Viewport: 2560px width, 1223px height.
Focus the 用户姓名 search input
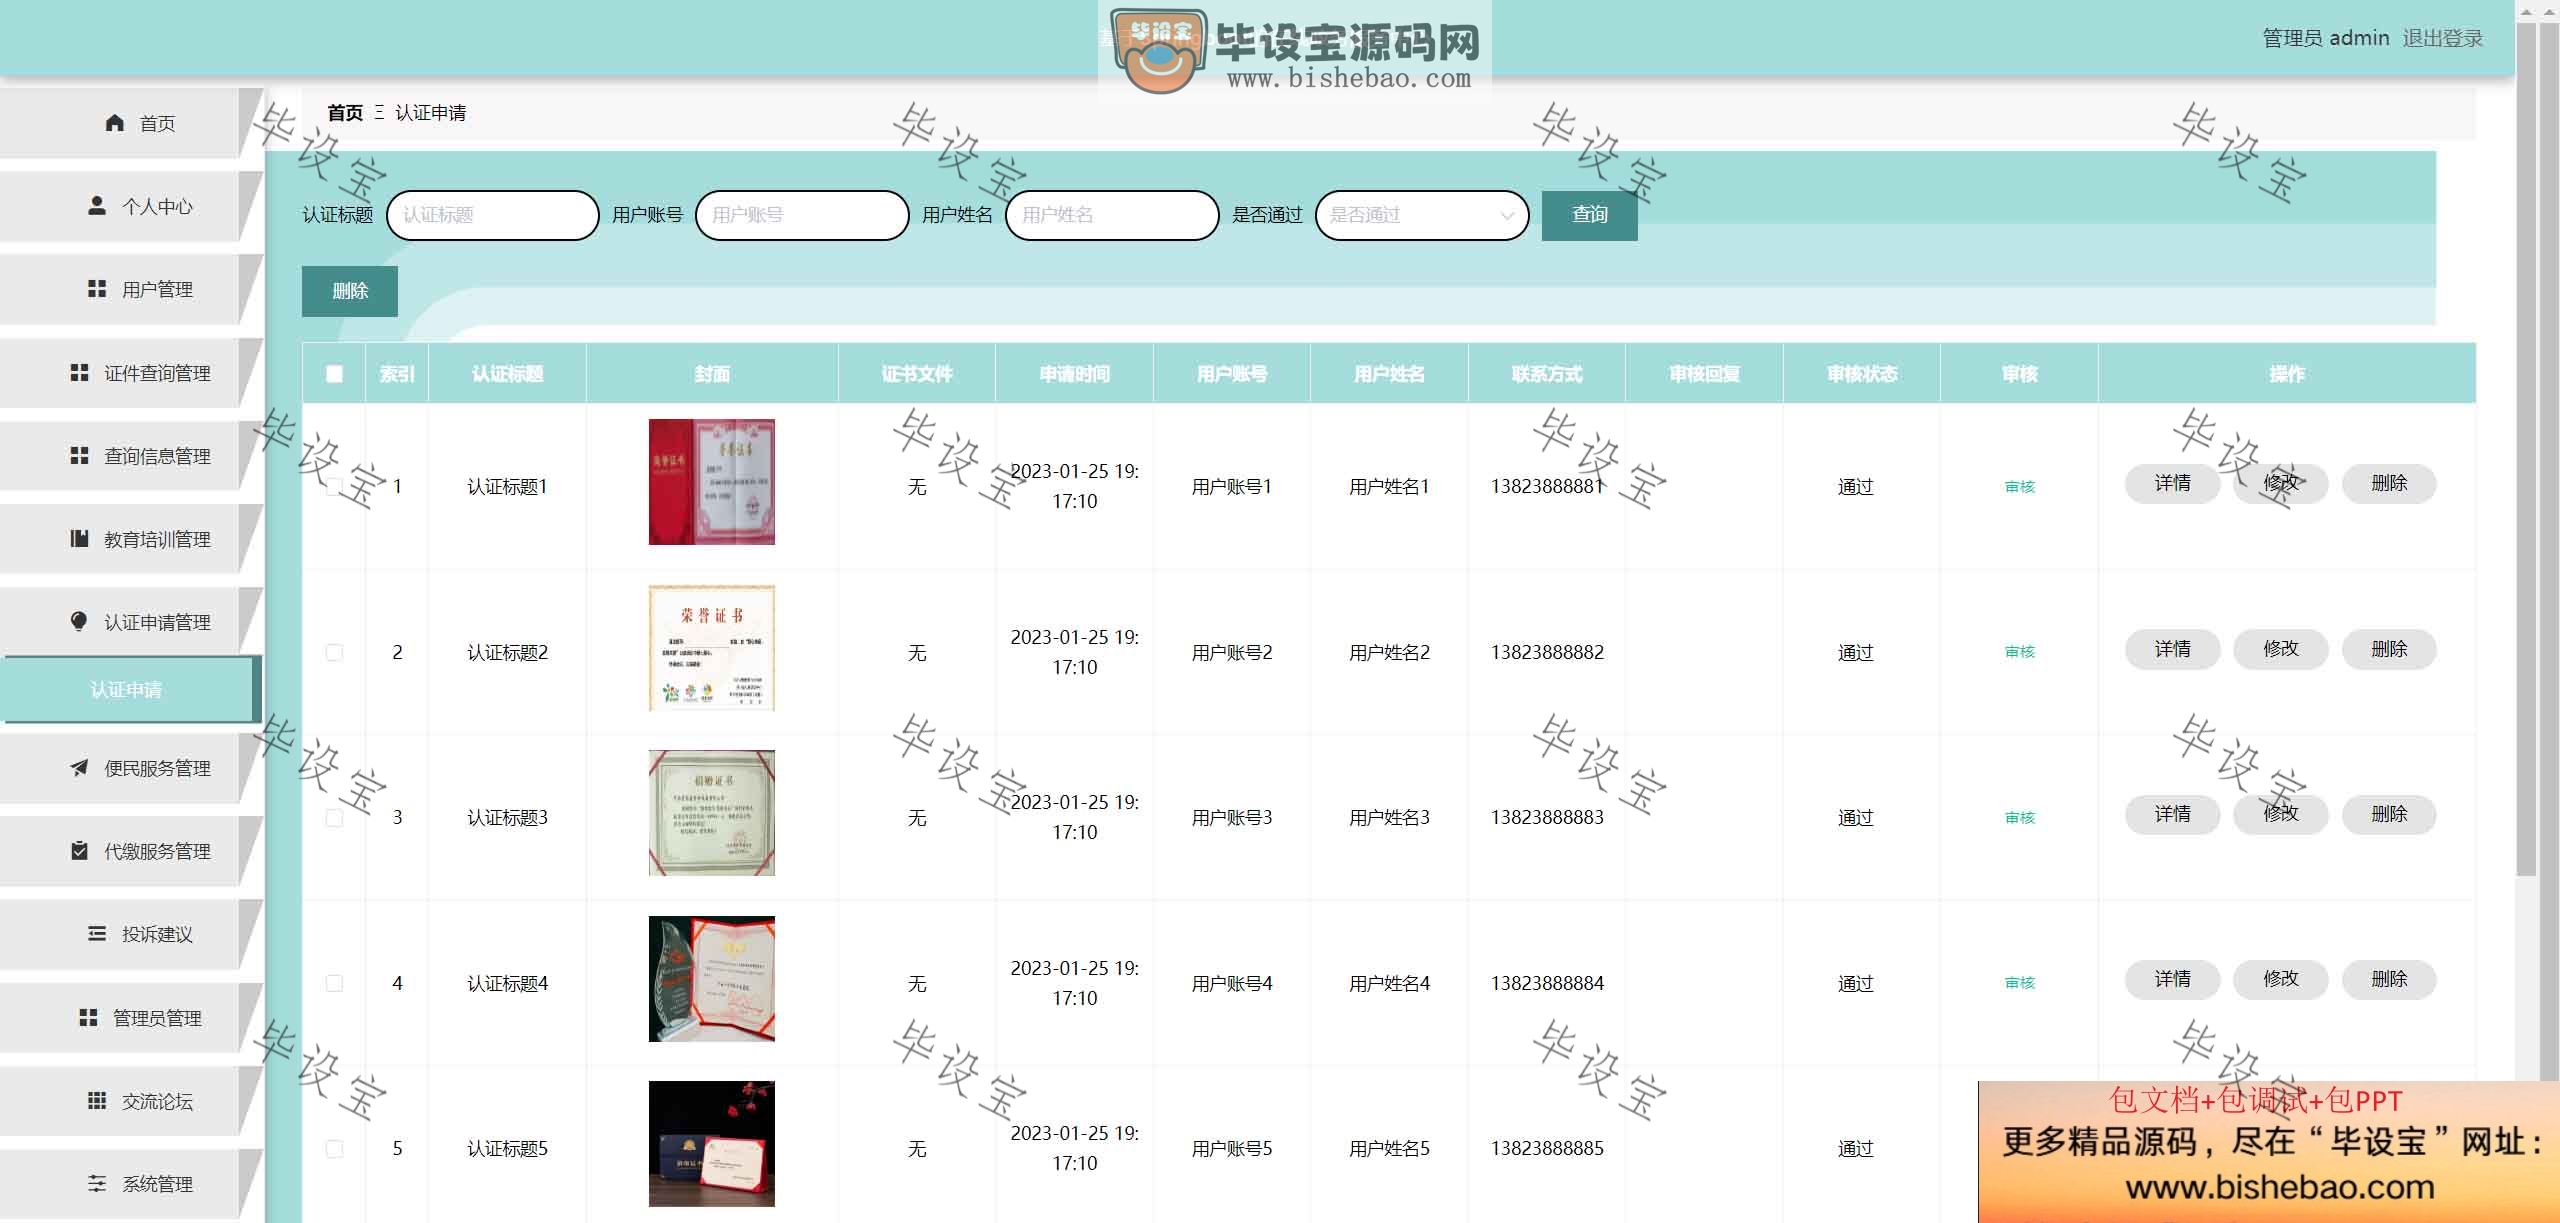coord(1112,215)
